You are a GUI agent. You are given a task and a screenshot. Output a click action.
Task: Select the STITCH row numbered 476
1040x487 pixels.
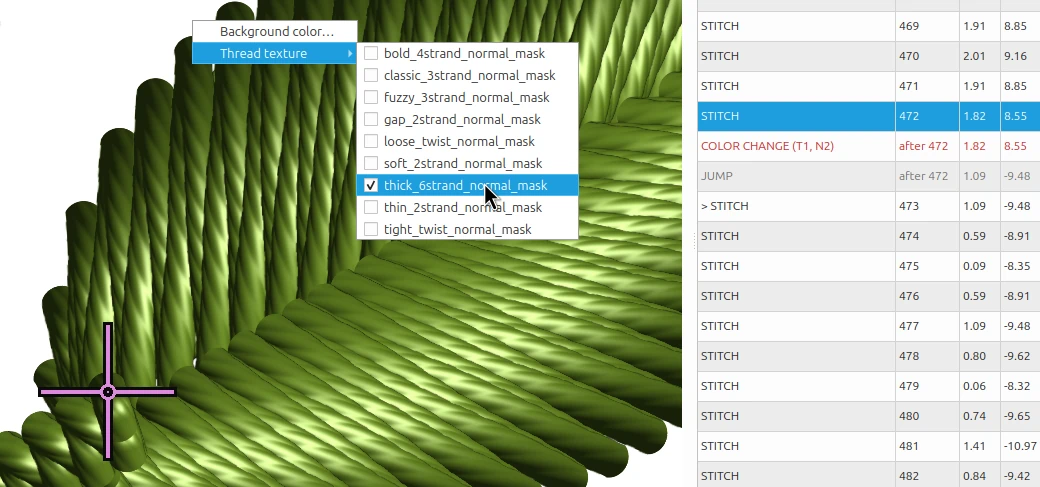pos(868,296)
